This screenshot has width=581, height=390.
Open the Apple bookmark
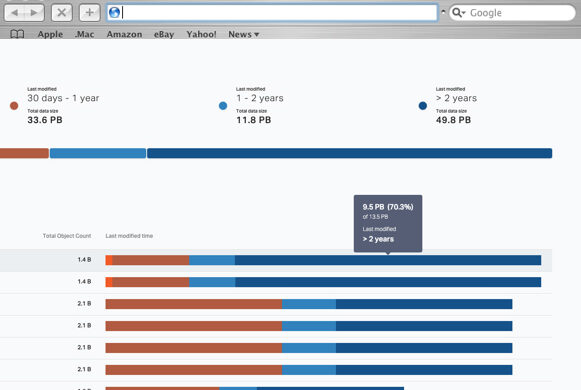[x=50, y=34]
